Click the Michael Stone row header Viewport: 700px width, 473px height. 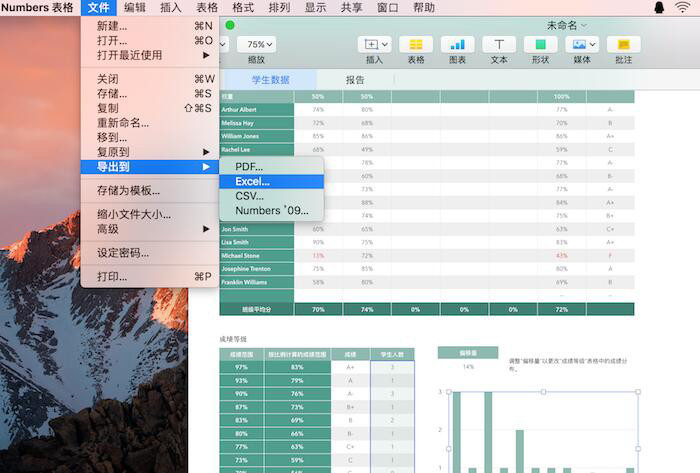point(257,256)
